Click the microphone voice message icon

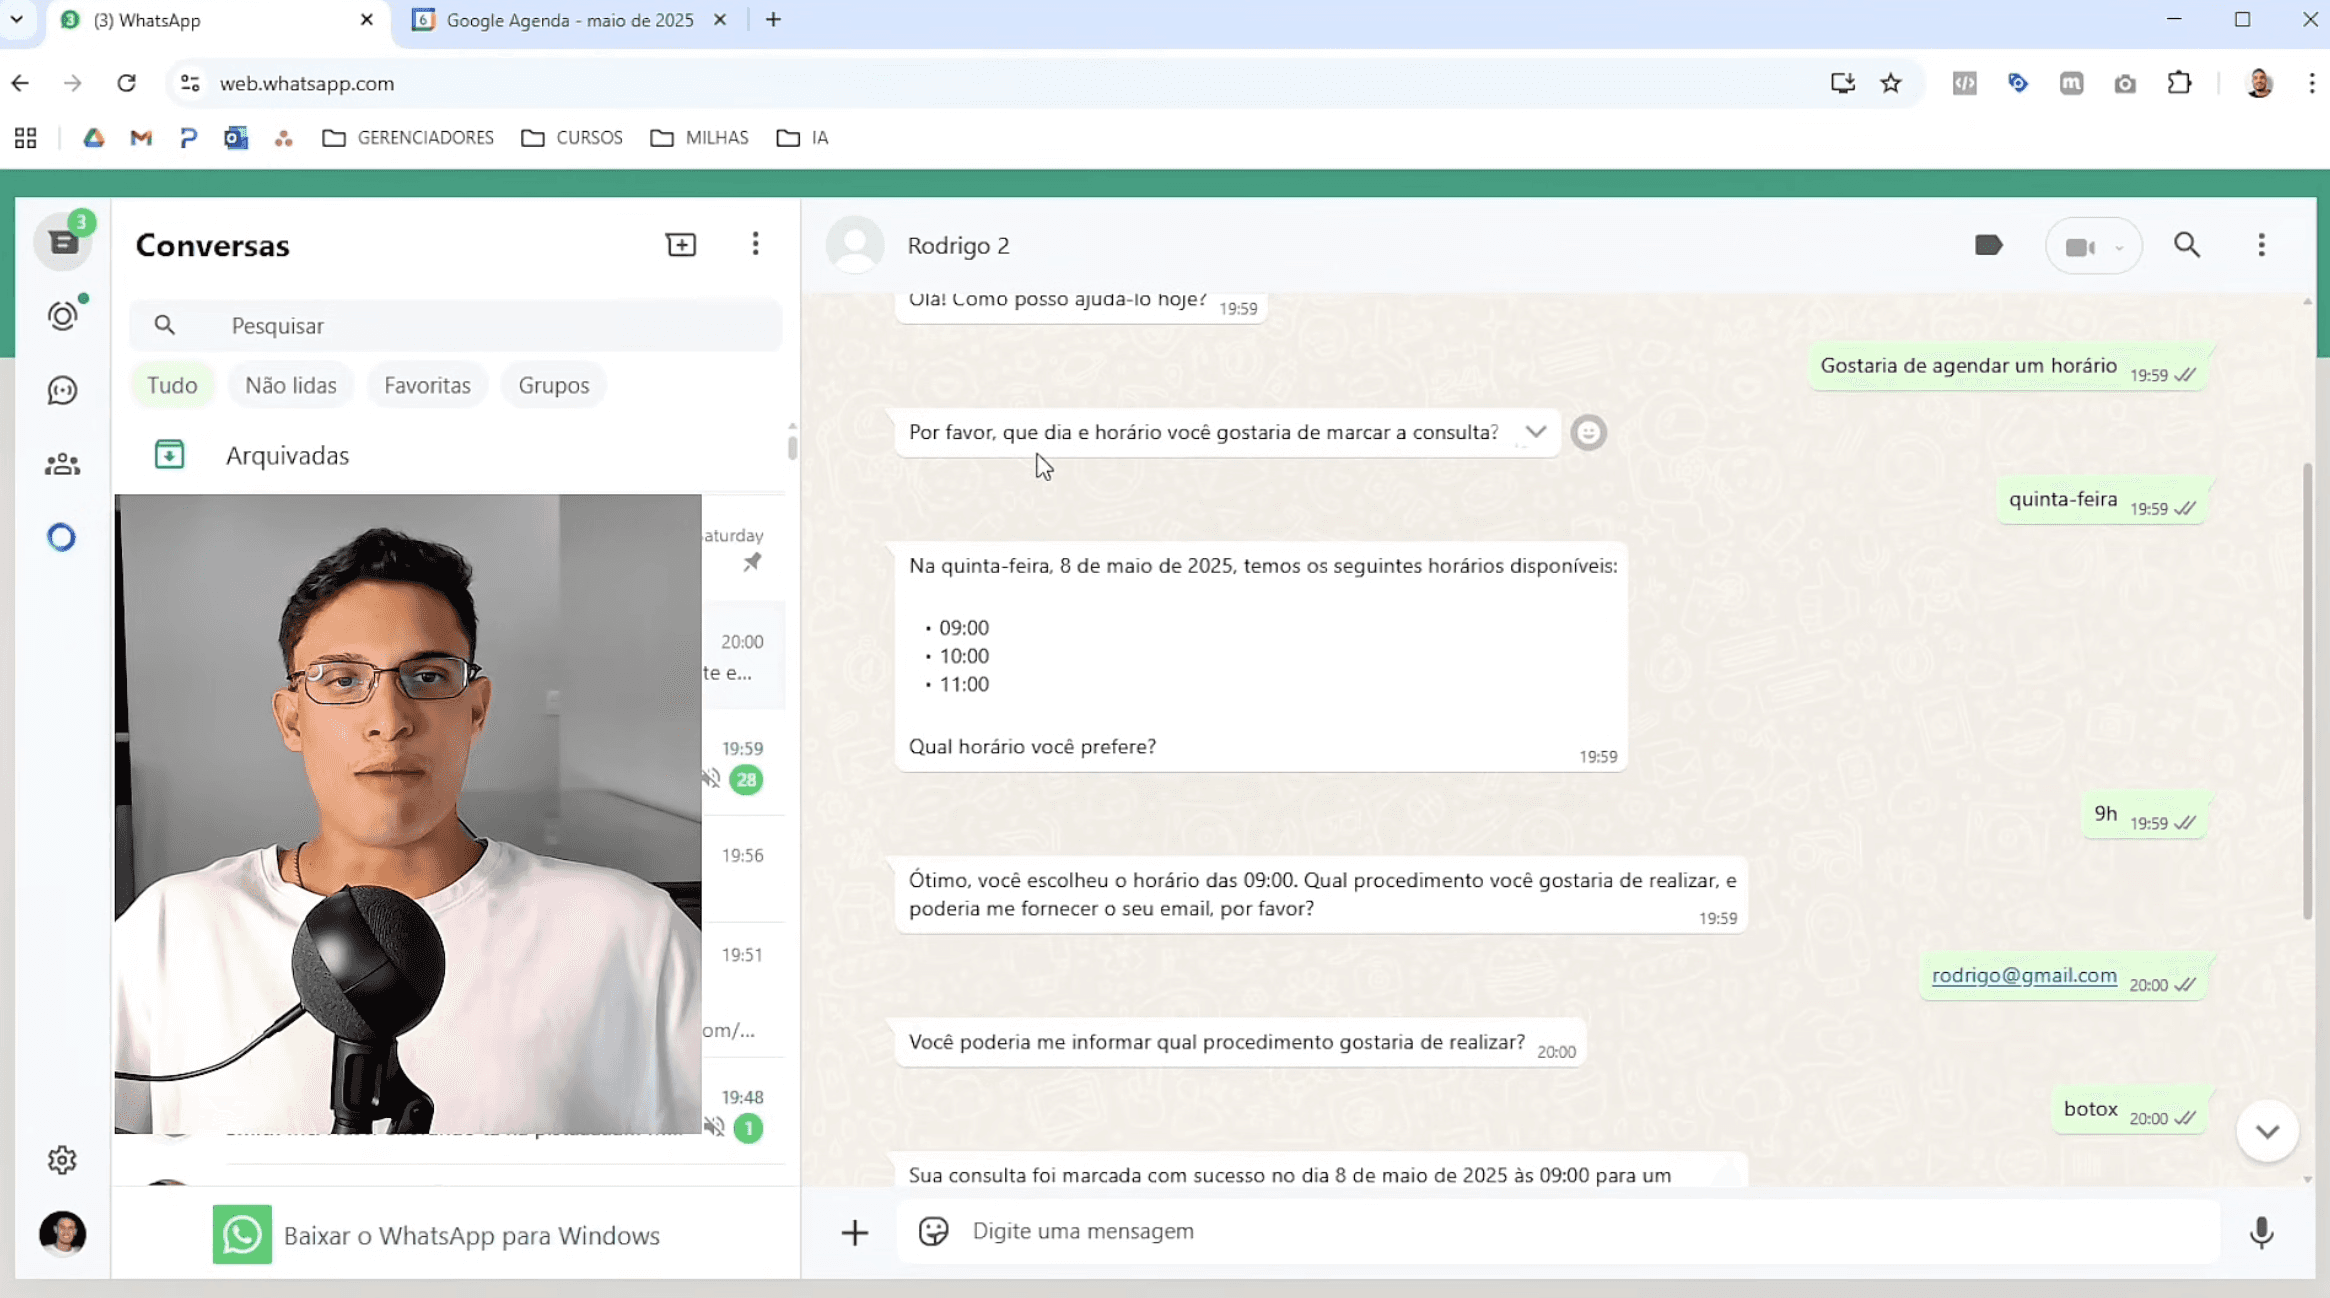[2261, 1232]
